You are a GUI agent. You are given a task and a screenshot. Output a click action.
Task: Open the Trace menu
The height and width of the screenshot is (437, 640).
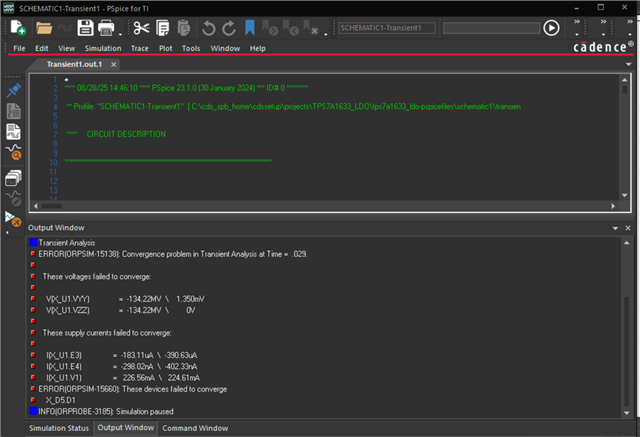pos(140,48)
